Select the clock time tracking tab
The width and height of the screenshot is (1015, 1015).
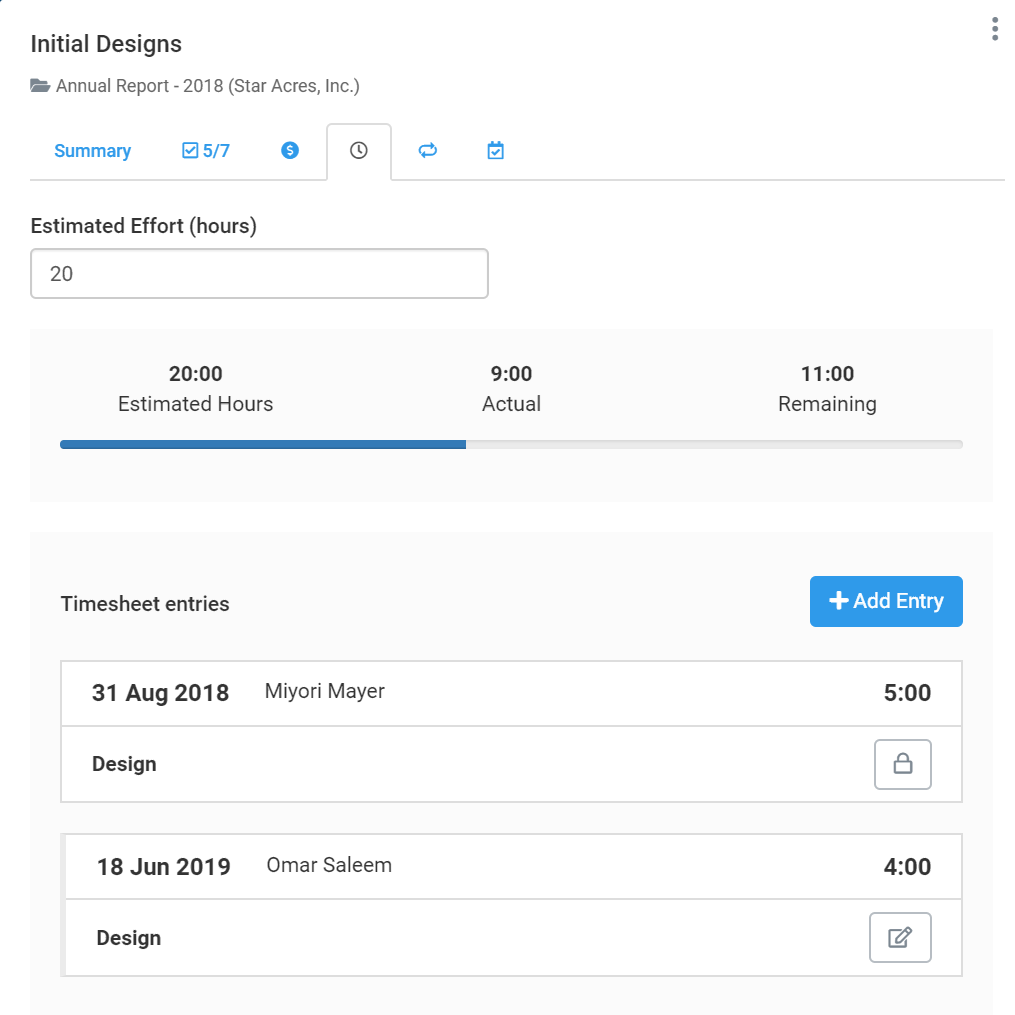(x=359, y=151)
